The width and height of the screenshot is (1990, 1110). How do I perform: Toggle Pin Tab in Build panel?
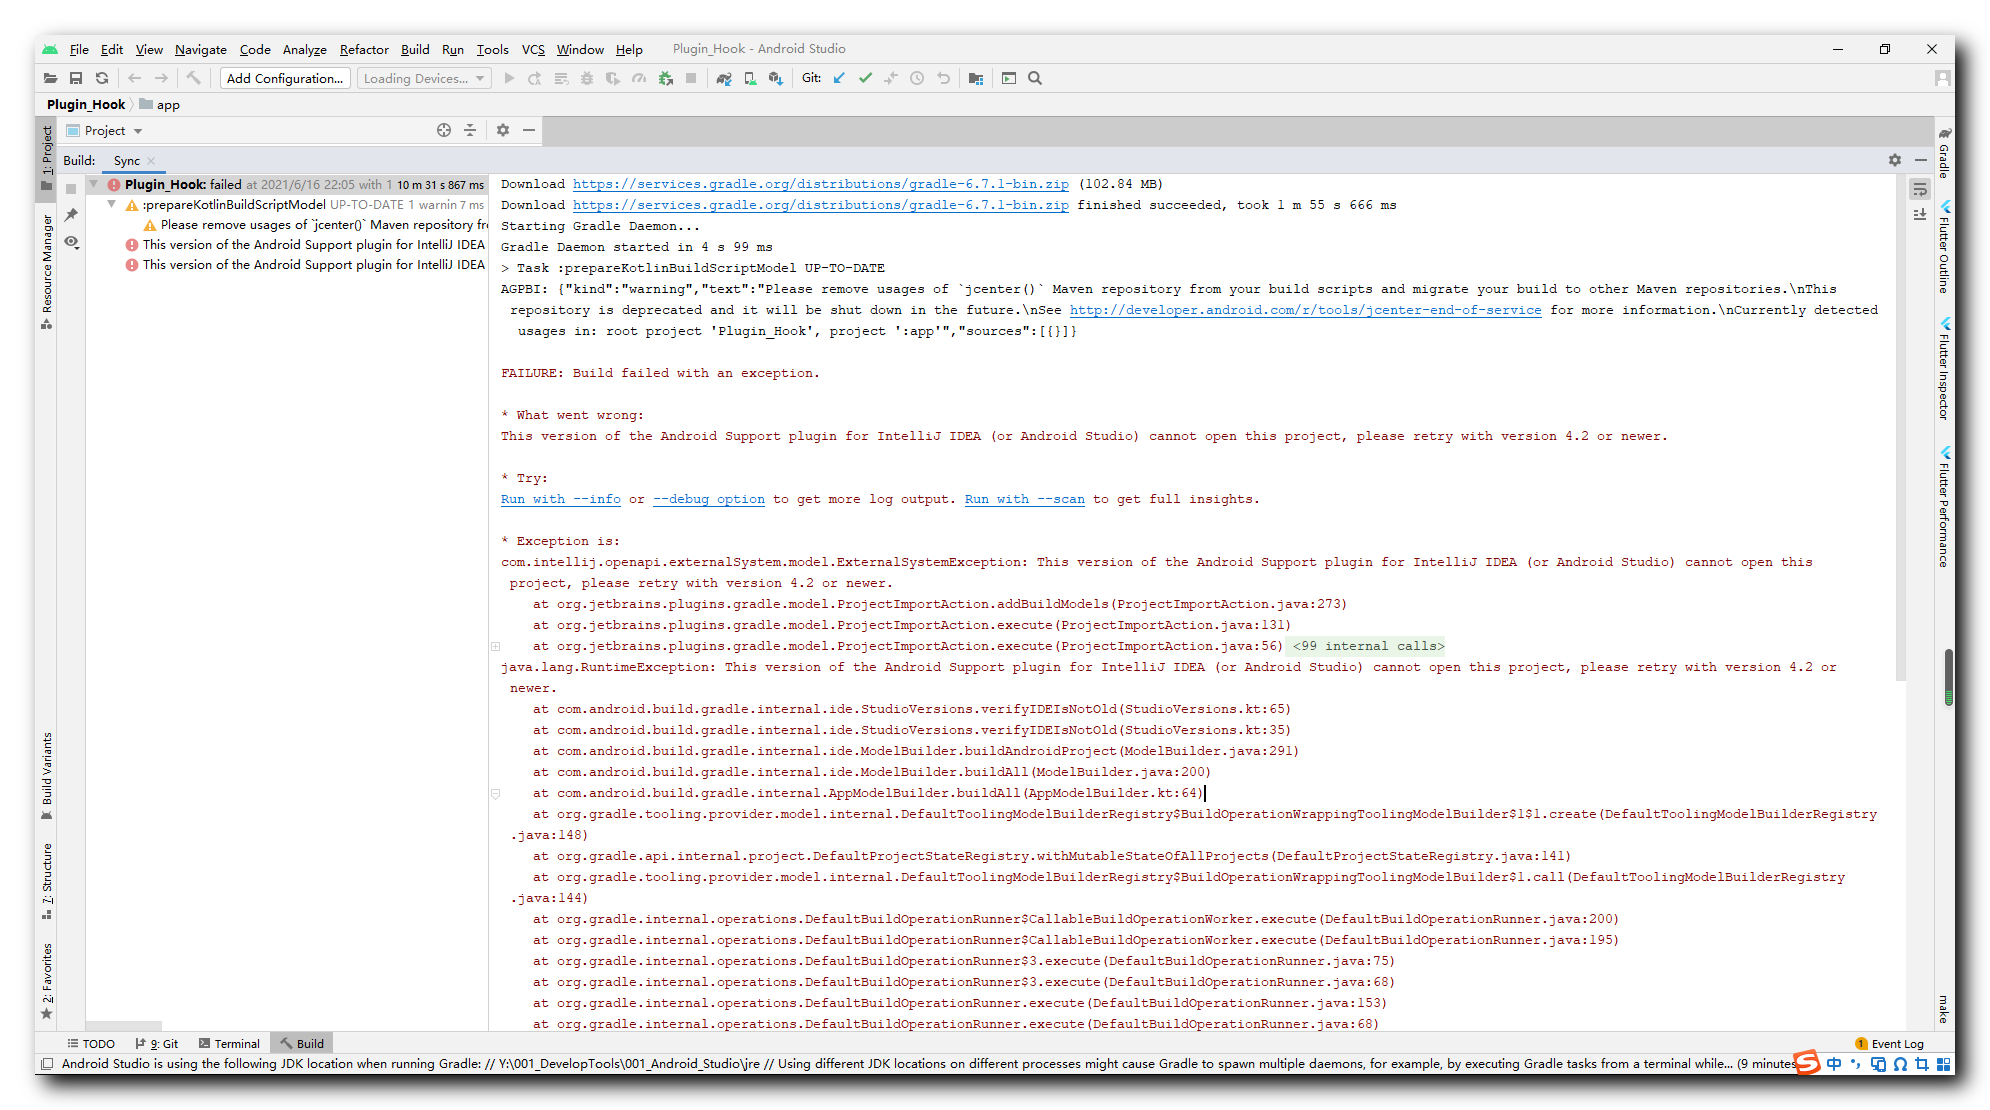(x=71, y=215)
